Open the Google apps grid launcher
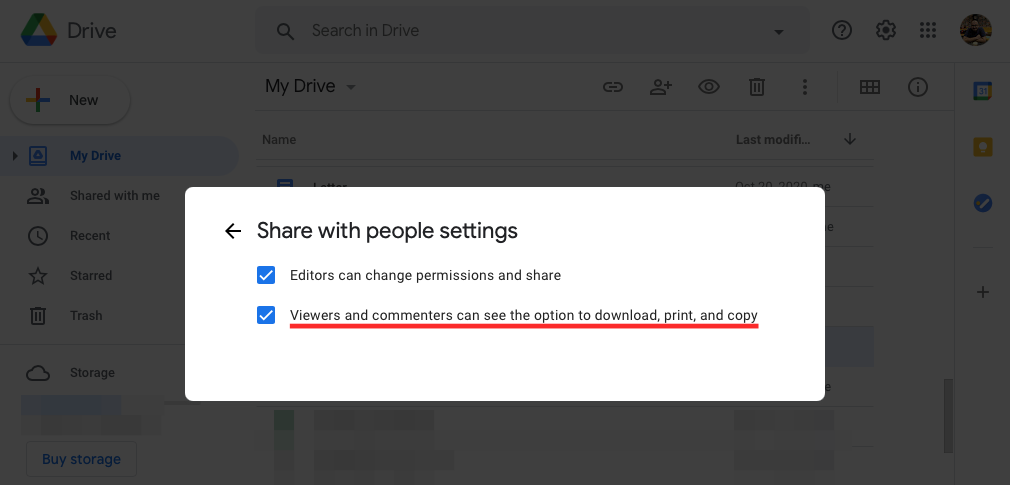This screenshot has width=1010, height=485. [928, 31]
